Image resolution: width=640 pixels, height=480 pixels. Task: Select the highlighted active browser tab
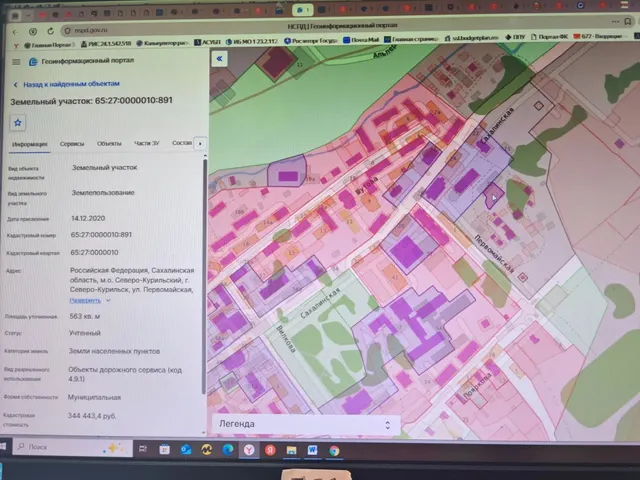click(302, 9)
